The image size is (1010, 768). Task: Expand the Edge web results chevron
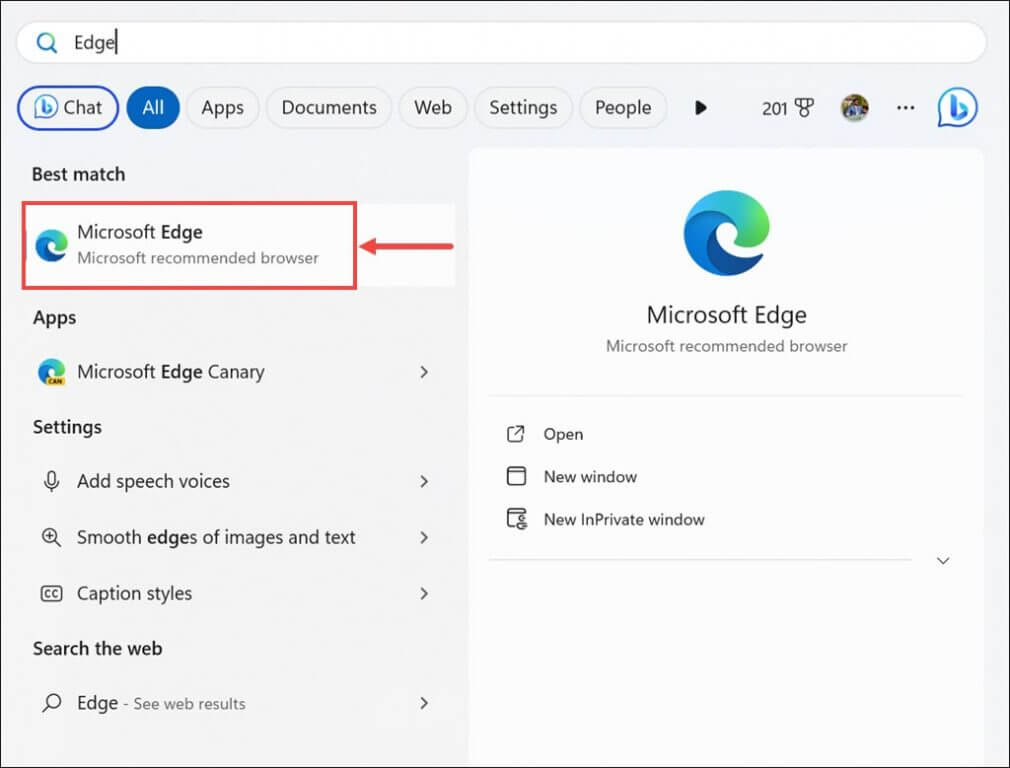click(x=424, y=703)
